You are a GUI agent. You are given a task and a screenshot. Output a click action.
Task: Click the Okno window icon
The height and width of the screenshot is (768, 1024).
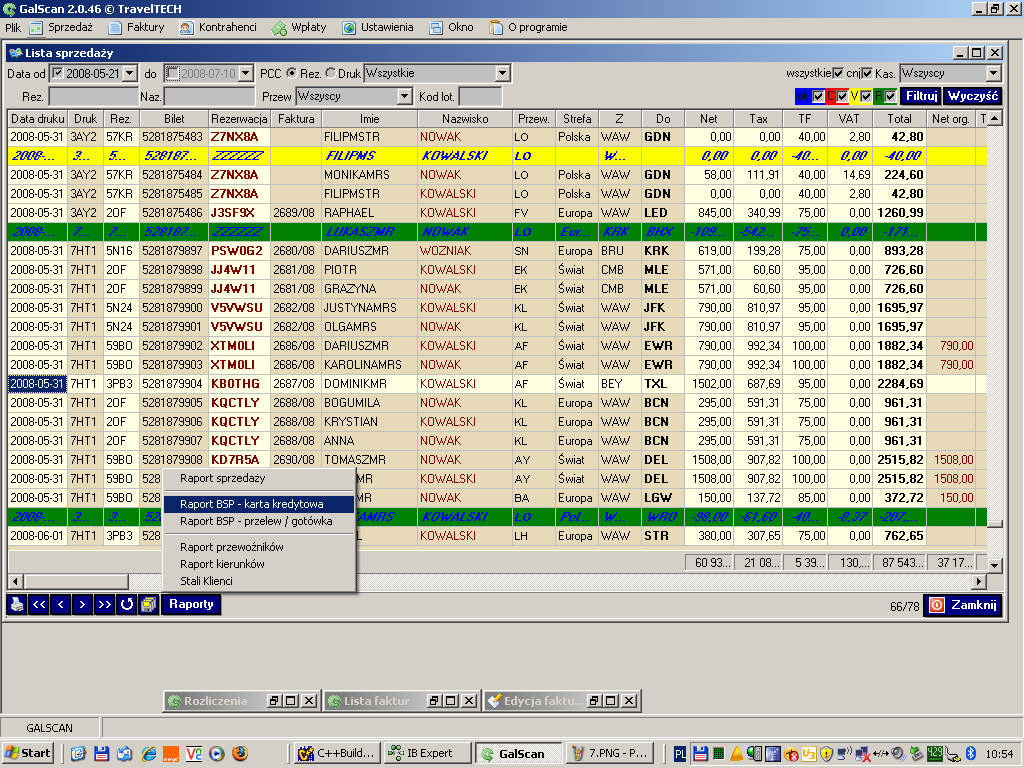(x=436, y=27)
